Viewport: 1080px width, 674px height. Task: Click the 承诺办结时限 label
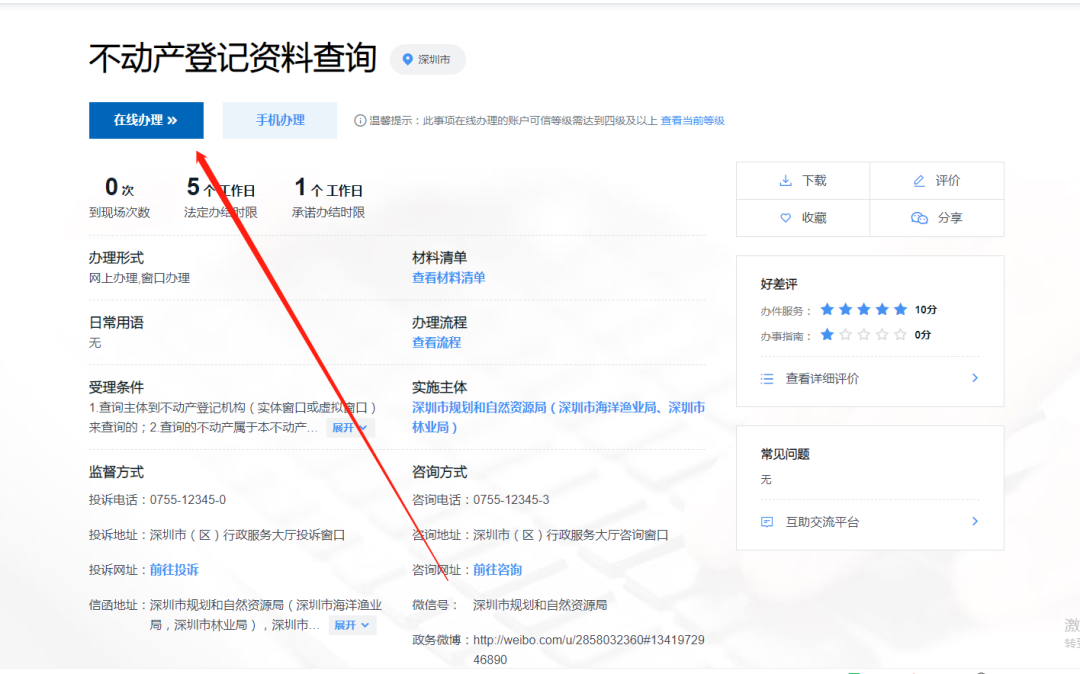328,212
